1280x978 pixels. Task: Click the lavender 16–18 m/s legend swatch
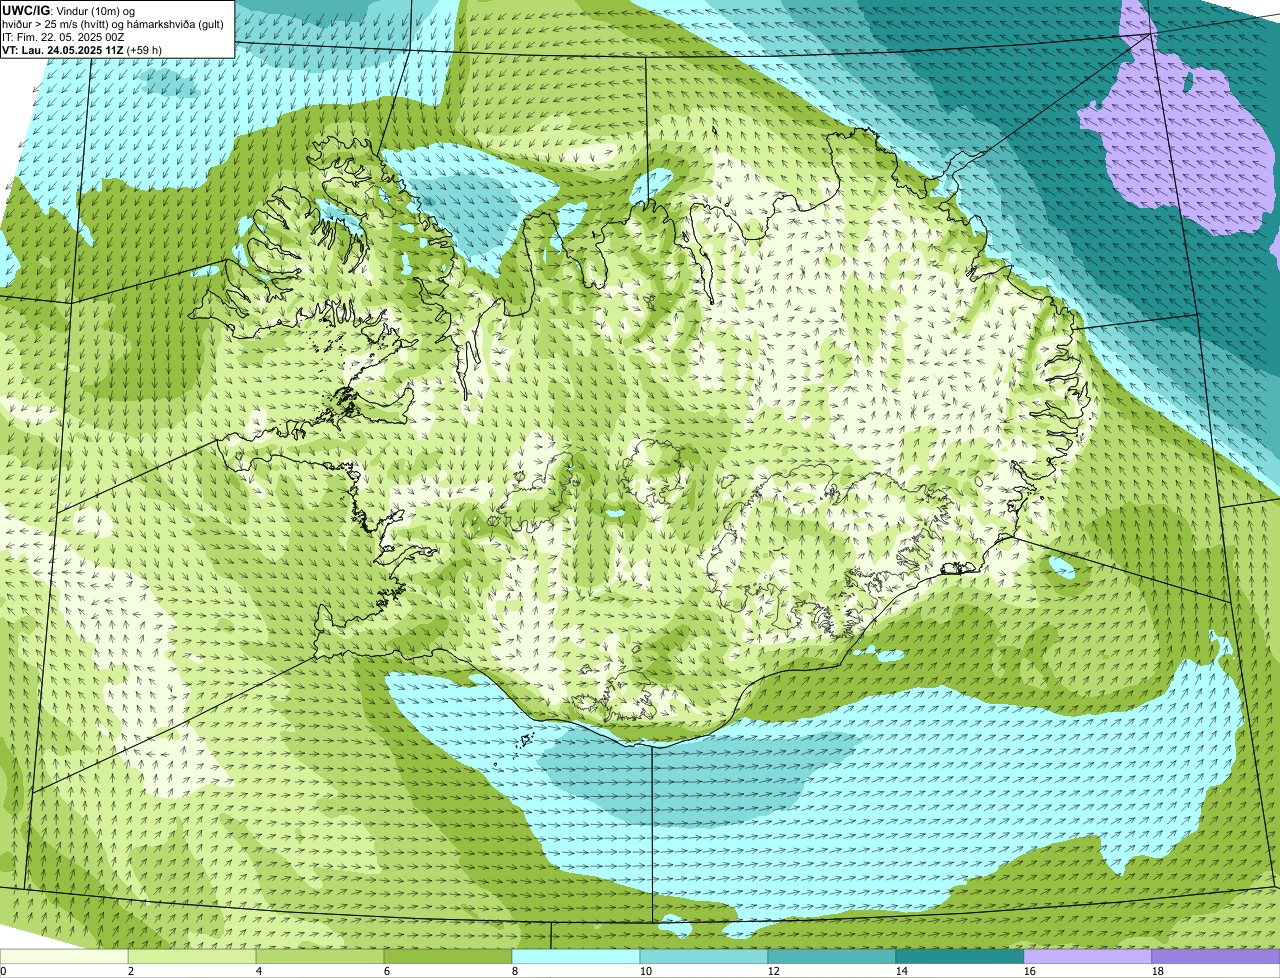point(1088,957)
